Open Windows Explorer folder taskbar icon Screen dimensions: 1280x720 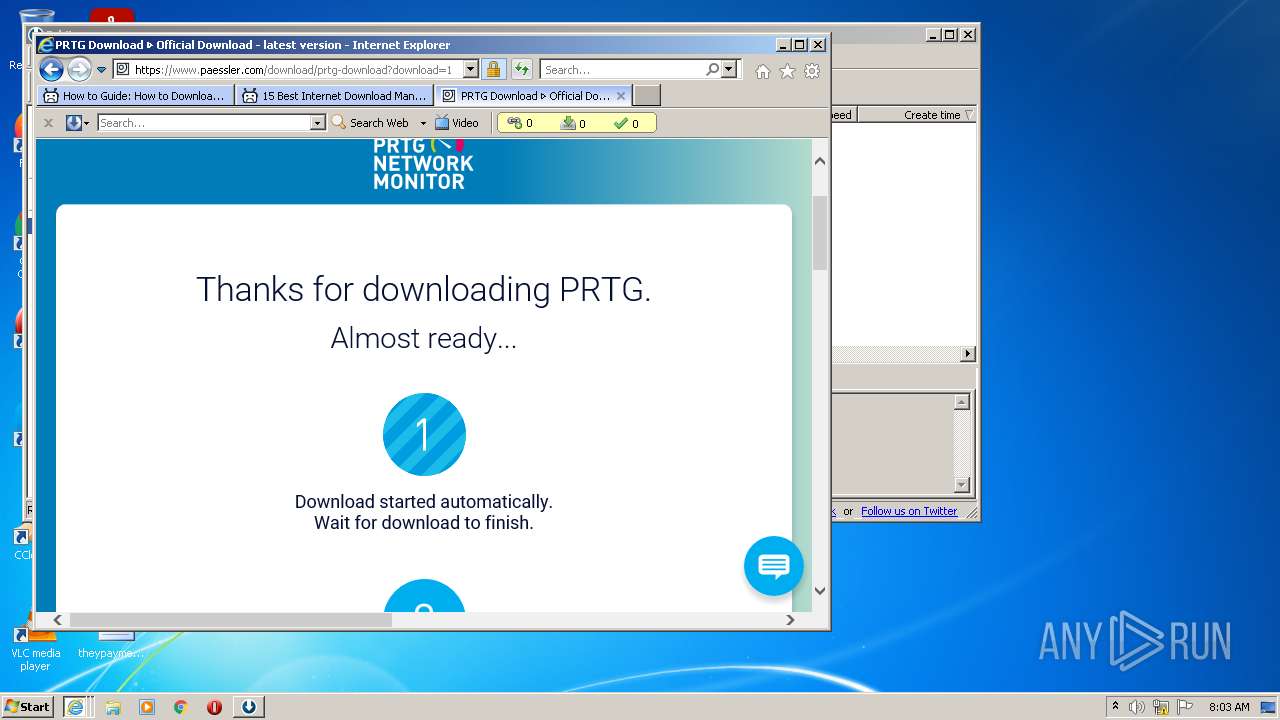pos(113,707)
